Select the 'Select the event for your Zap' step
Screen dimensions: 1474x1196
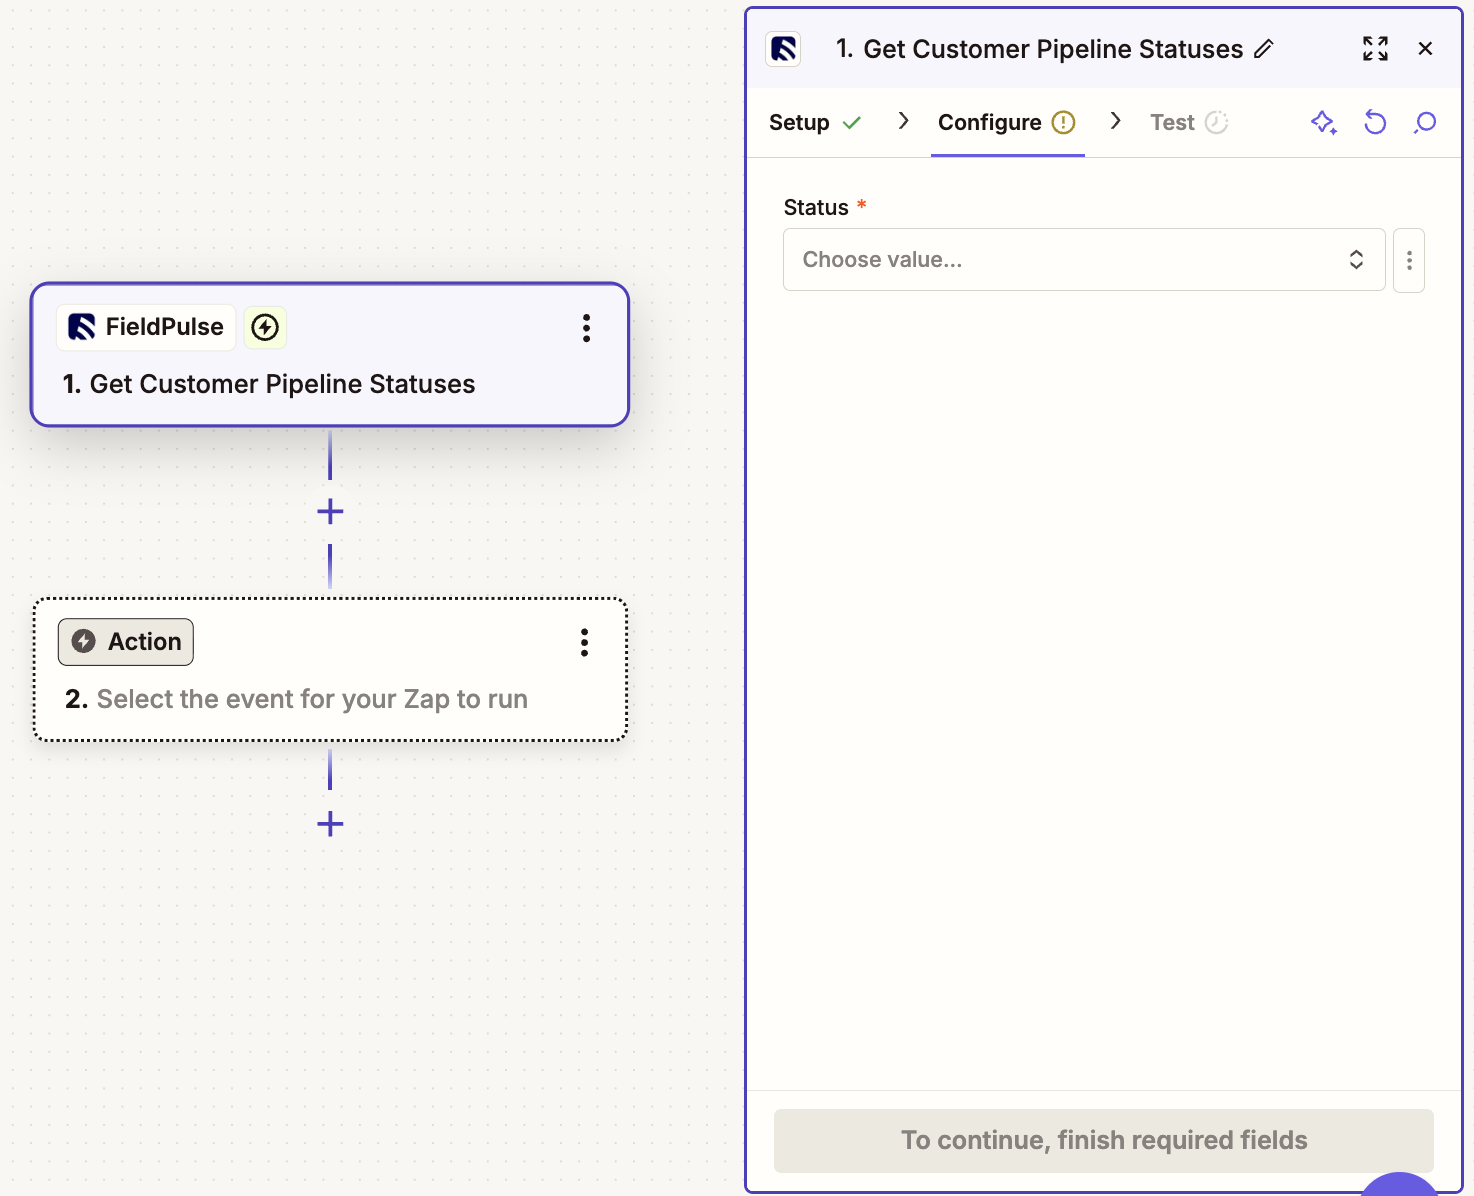tap(330, 670)
